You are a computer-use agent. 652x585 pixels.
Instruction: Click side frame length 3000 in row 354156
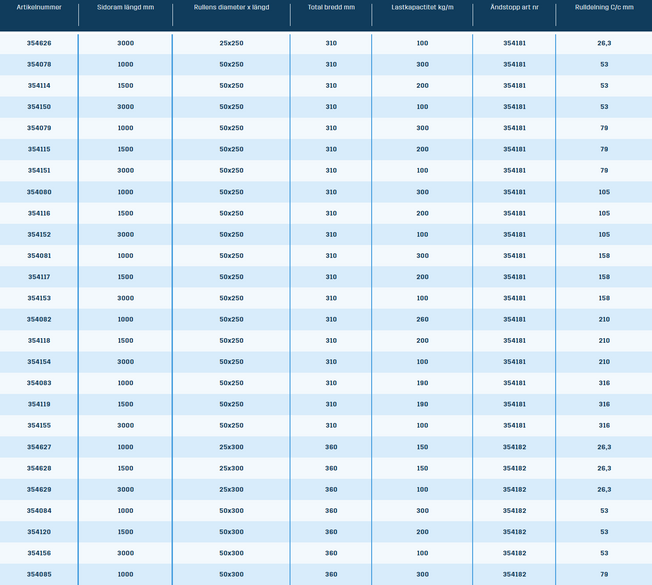point(126,553)
